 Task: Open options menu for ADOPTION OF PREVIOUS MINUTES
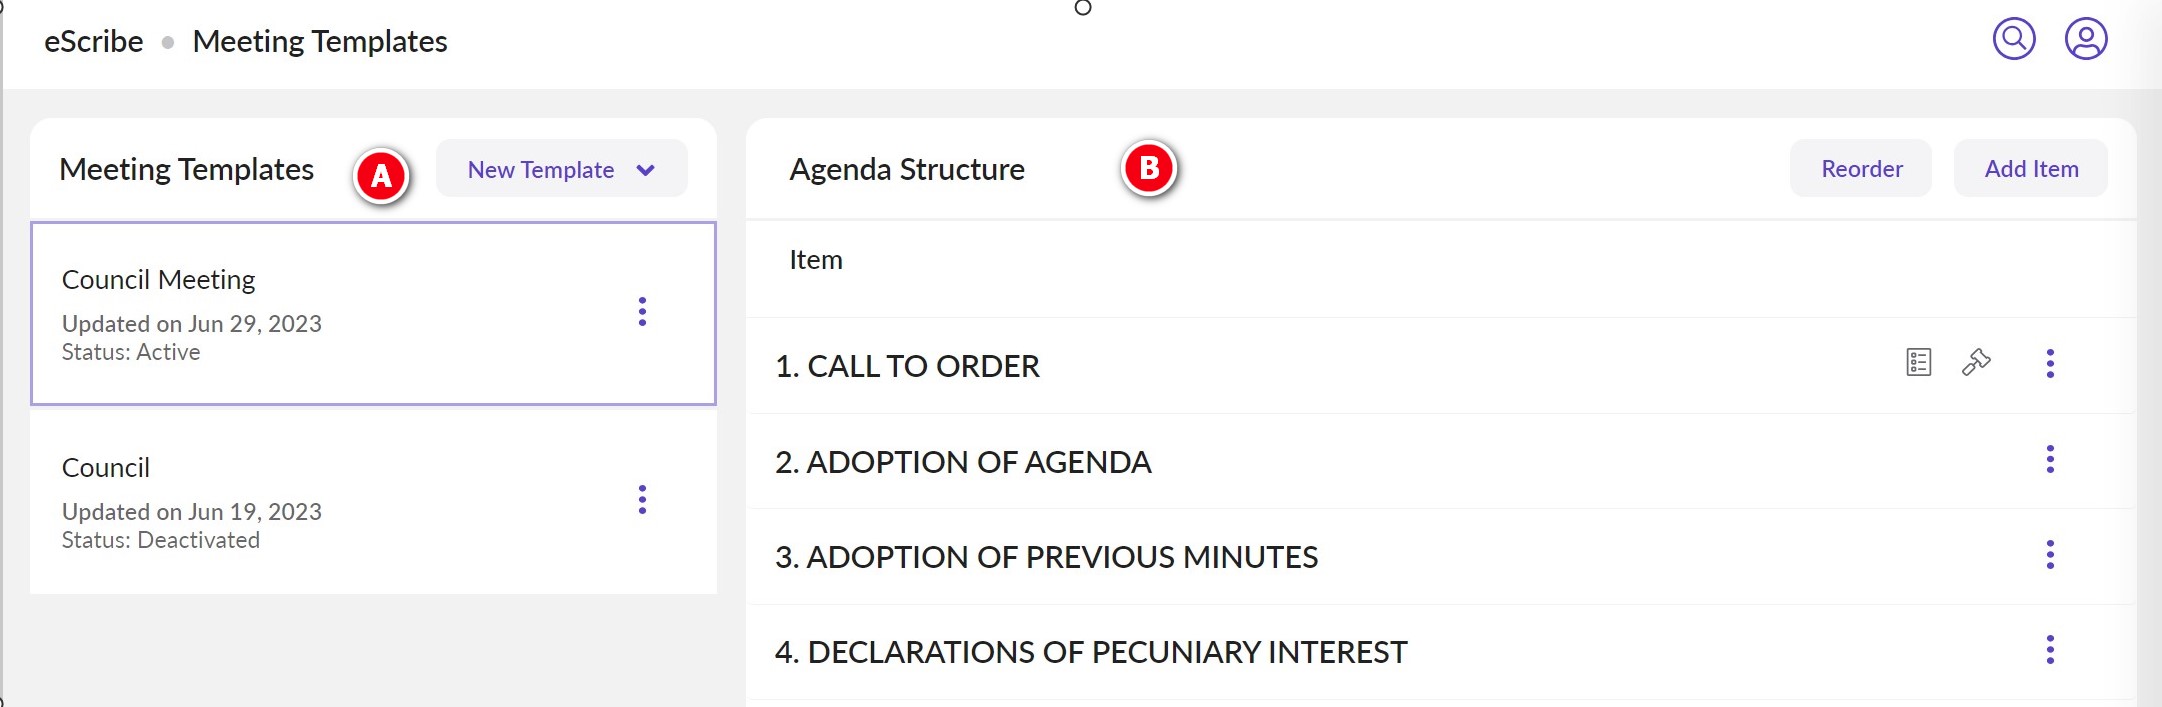[x=2051, y=555]
